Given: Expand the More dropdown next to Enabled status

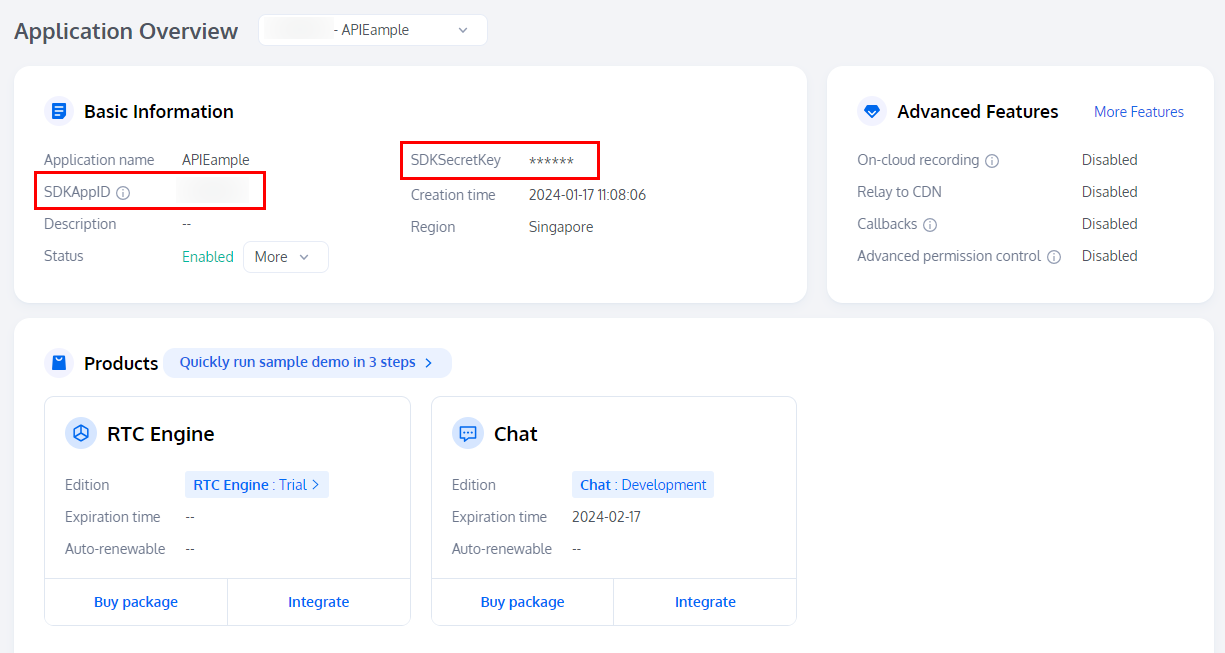Looking at the screenshot, I should [x=285, y=256].
